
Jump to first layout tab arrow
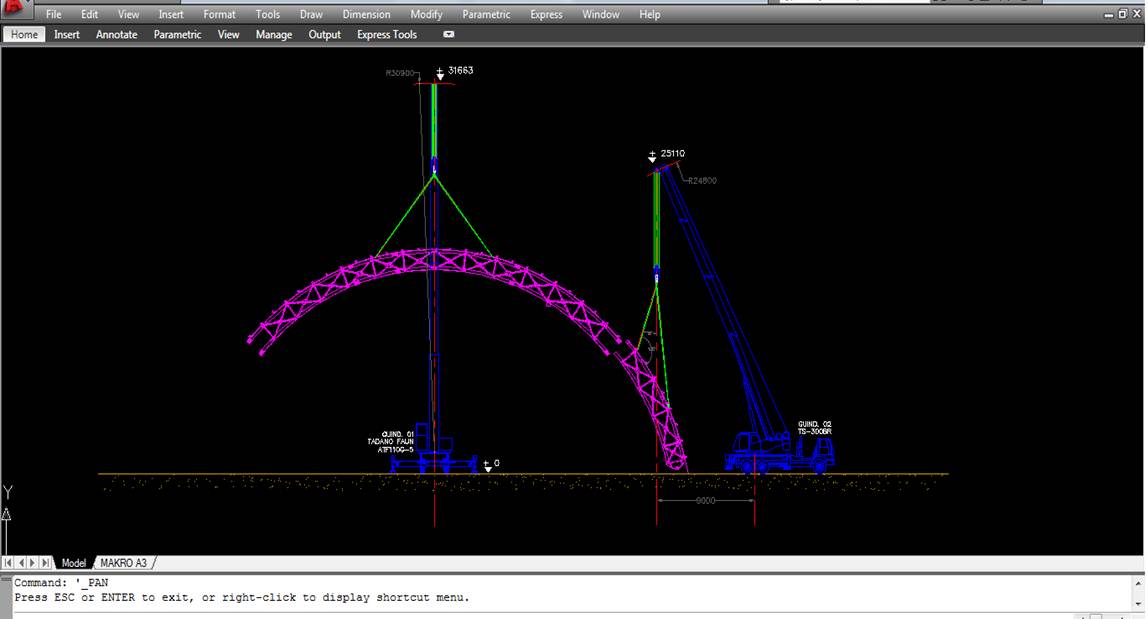(9, 563)
